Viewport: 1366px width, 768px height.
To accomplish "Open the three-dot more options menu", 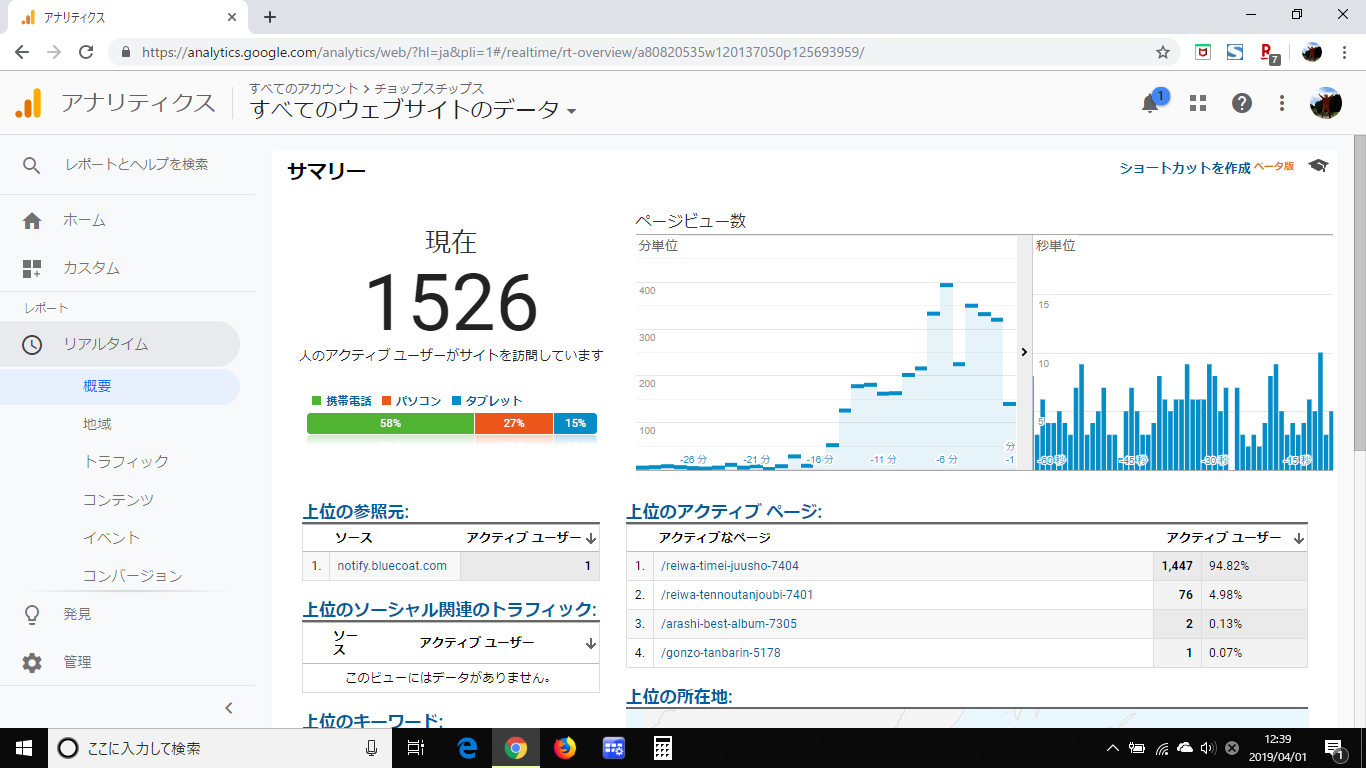I will 1282,103.
